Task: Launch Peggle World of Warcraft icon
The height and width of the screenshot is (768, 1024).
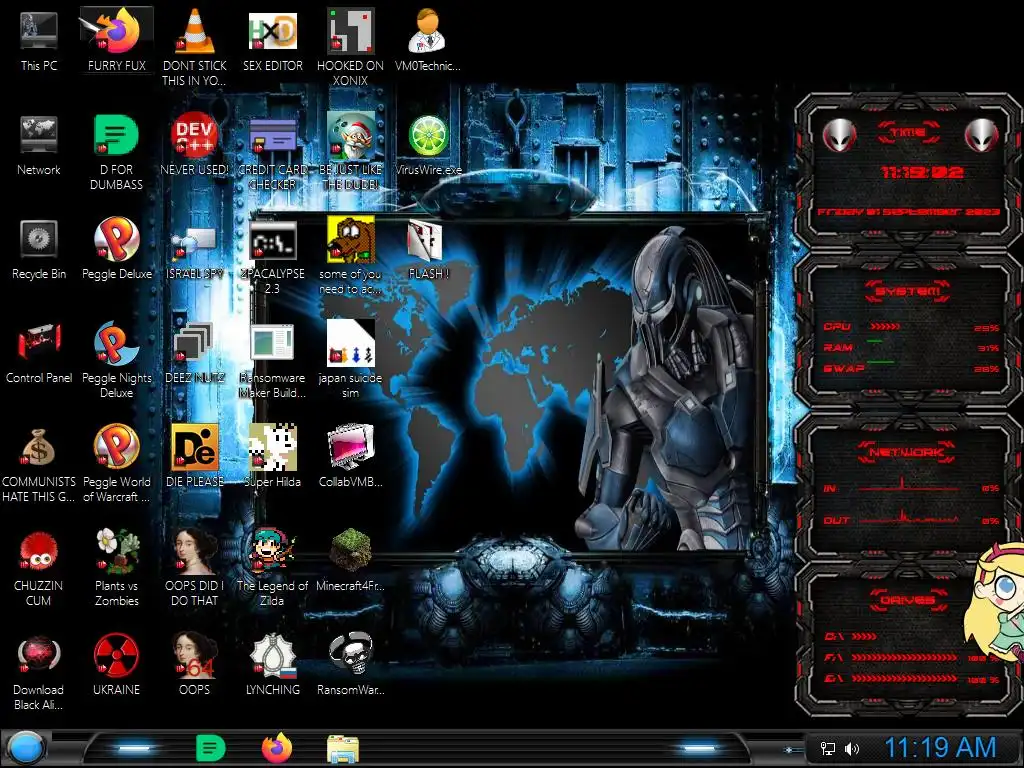Action: (117, 447)
